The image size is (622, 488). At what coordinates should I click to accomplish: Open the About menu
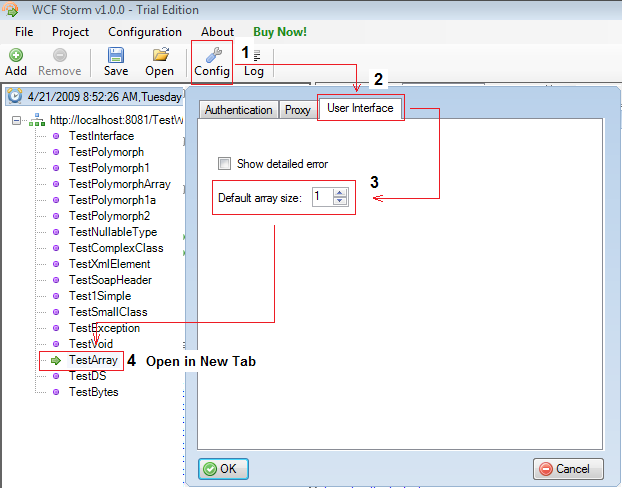[217, 32]
